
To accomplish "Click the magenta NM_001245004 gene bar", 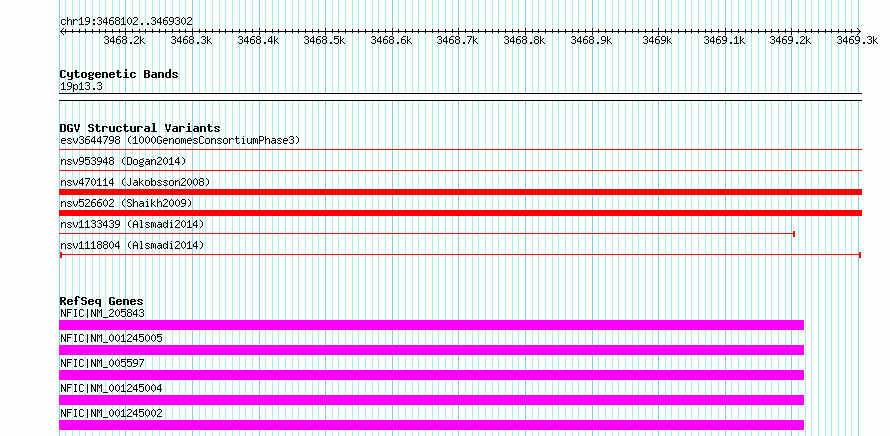I will pos(431,400).
